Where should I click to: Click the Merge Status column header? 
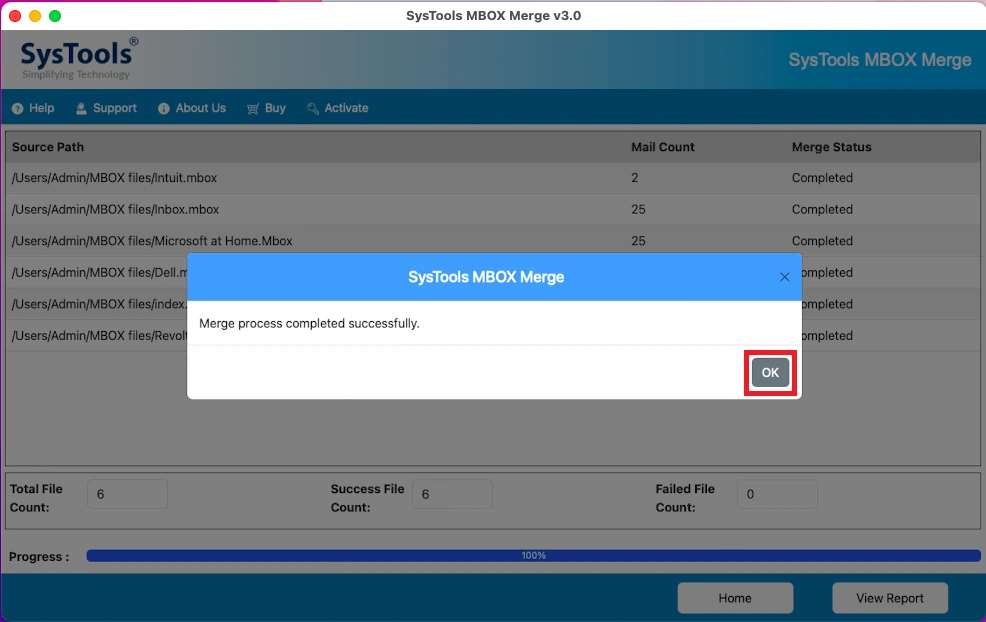pos(831,147)
